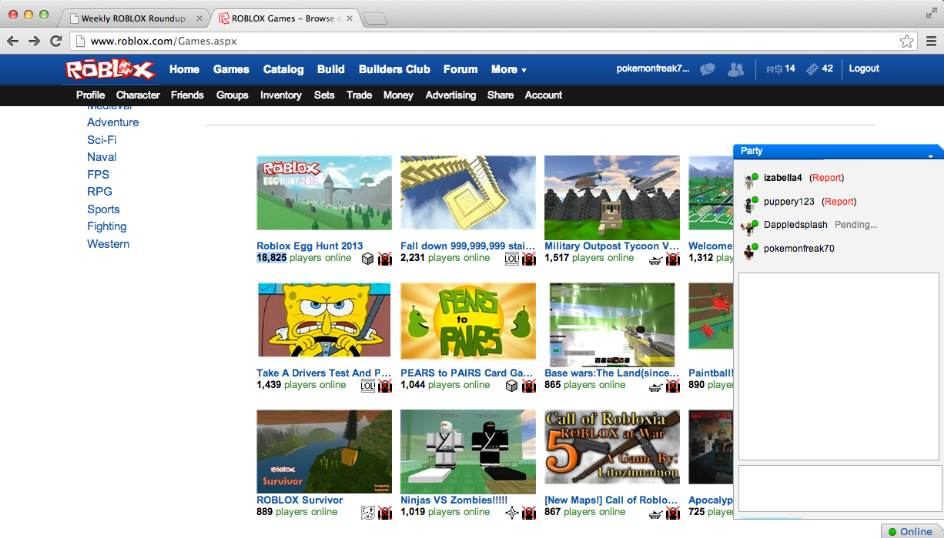Click genre icon under ROBLOX Survivor

coord(367,513)
